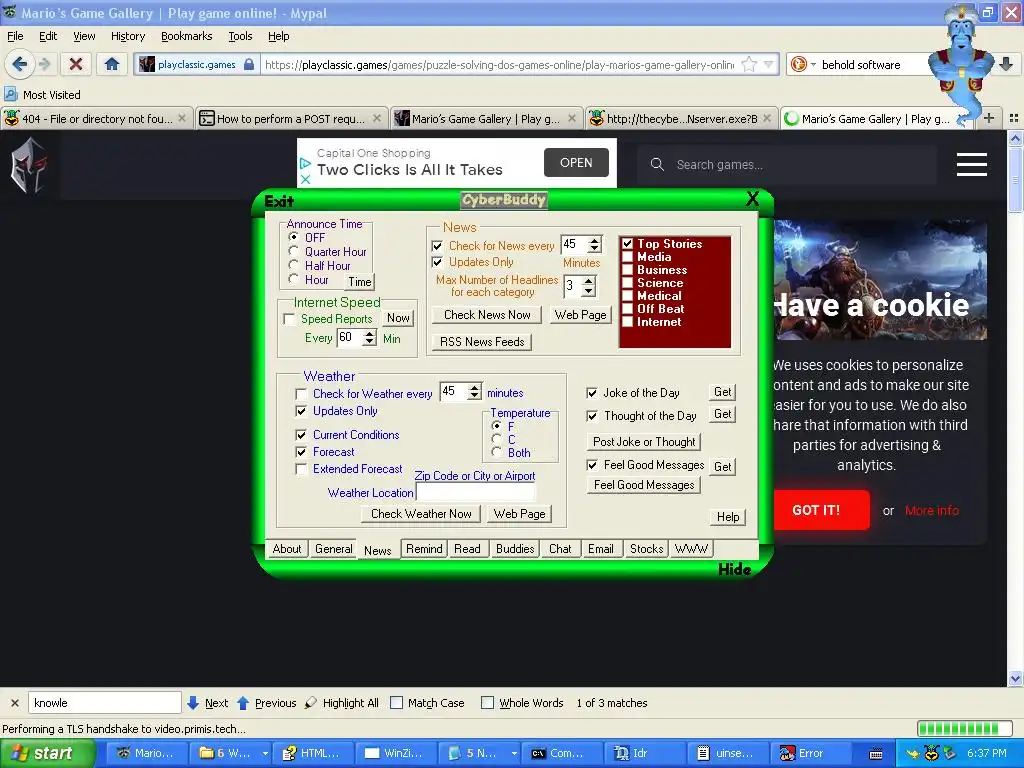Toggle the Media news category checkbox

tap(628, 257)
